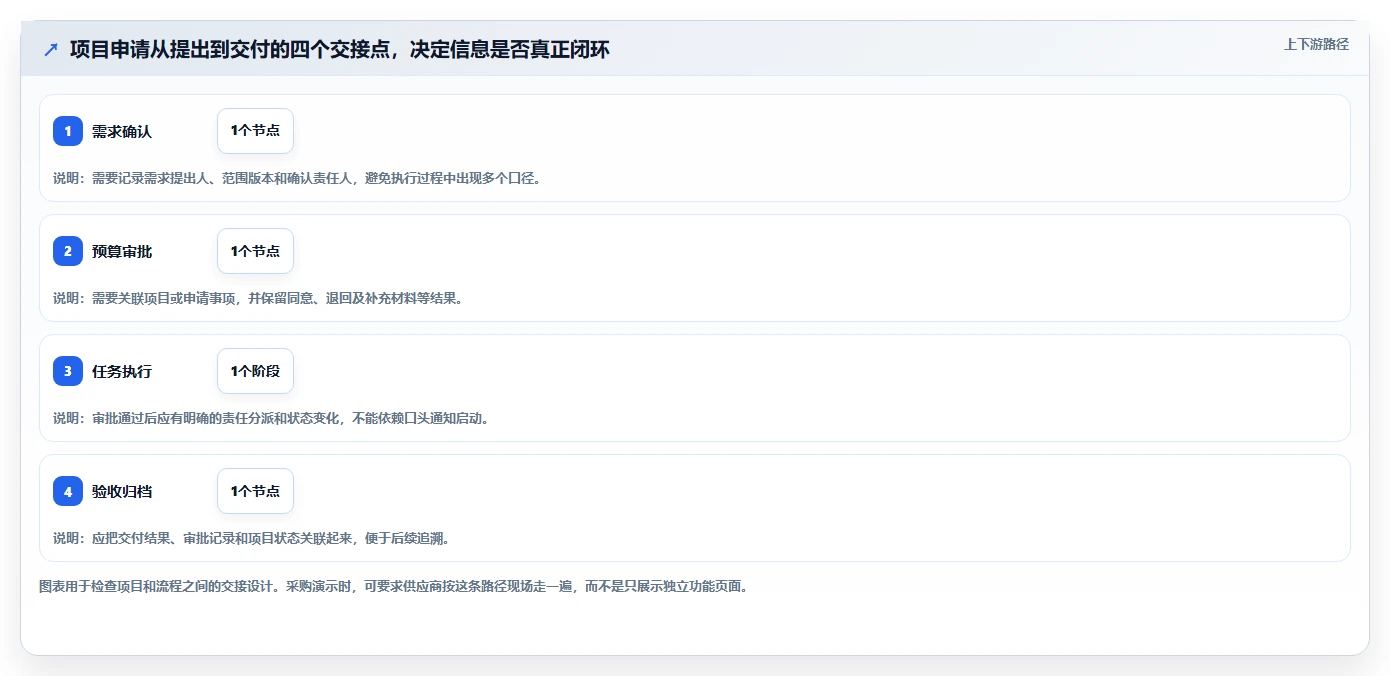Click the 1个节点 chip beside 需求确认
Screen dimensions: 1390x676
(255, 131)
